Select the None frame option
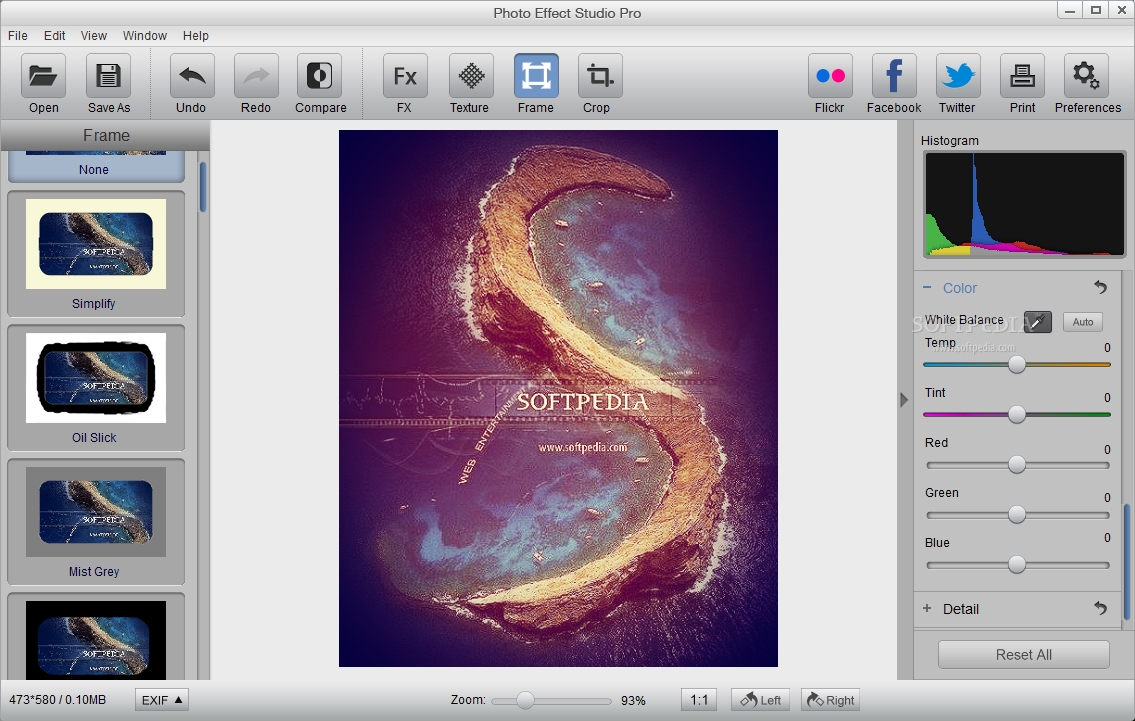 pyautogui.click(x=96, y=166)
